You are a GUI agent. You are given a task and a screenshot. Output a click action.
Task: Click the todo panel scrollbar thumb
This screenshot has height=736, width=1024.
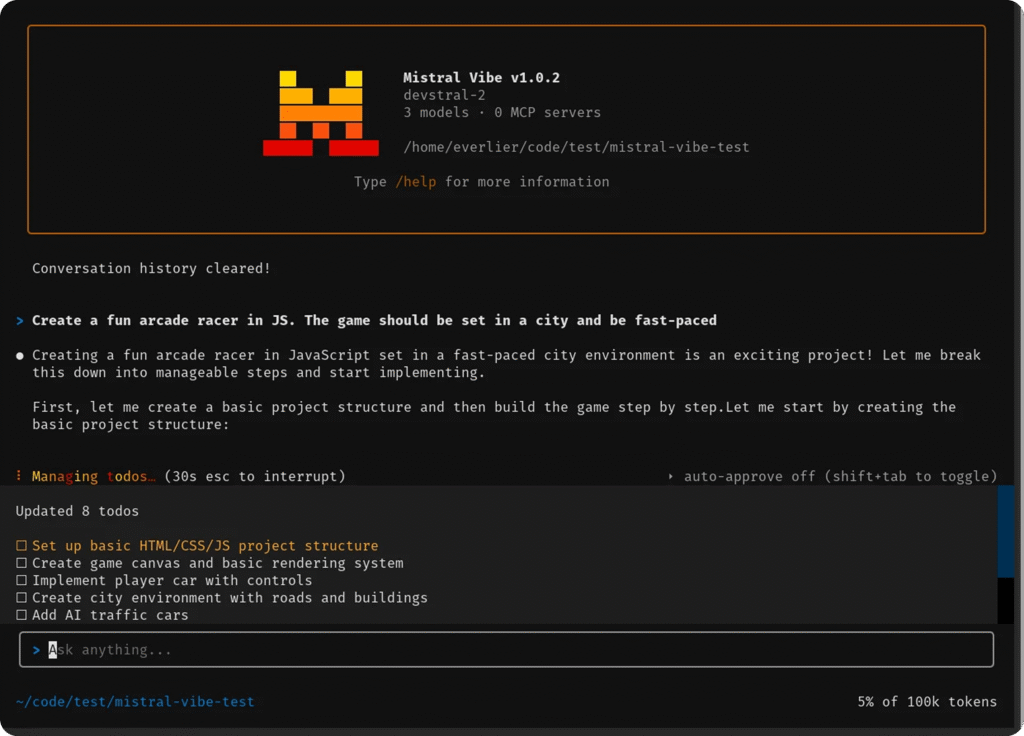[x=1006, y=531]
